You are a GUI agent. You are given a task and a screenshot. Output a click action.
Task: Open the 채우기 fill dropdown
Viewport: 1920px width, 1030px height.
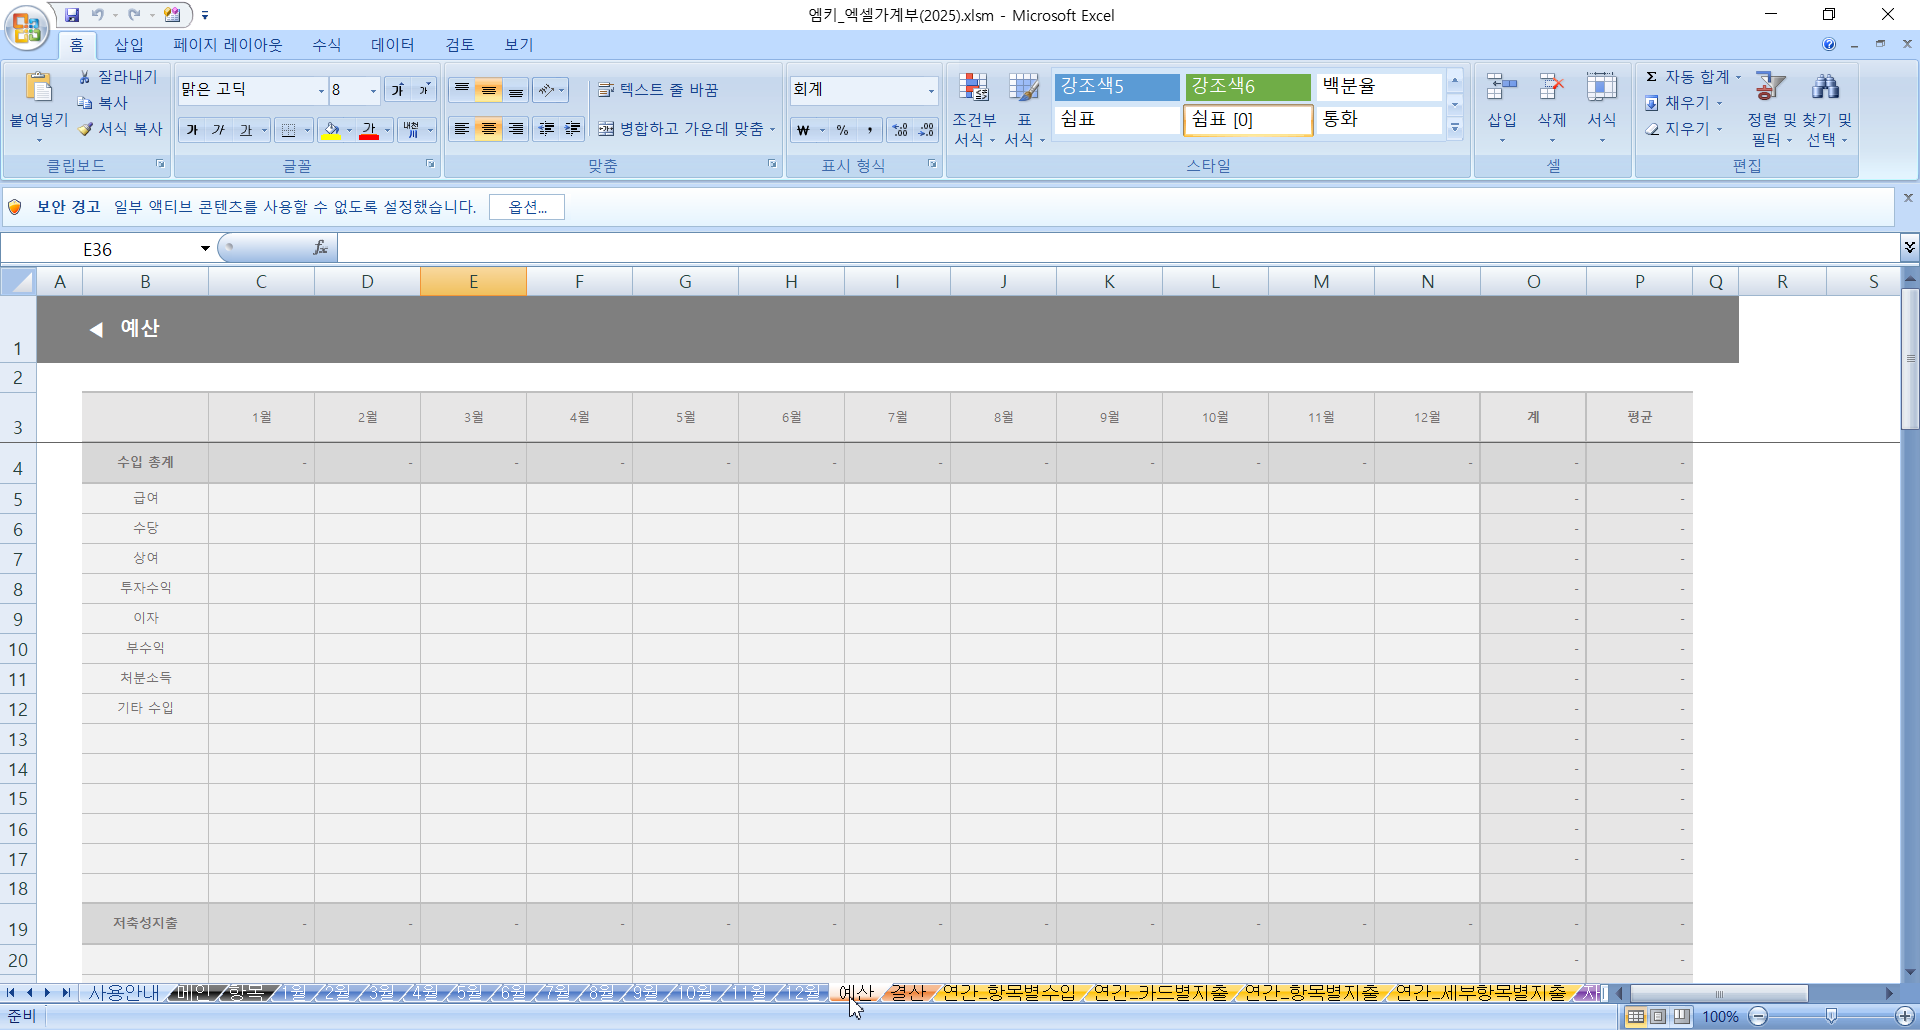click(1684, 103)
